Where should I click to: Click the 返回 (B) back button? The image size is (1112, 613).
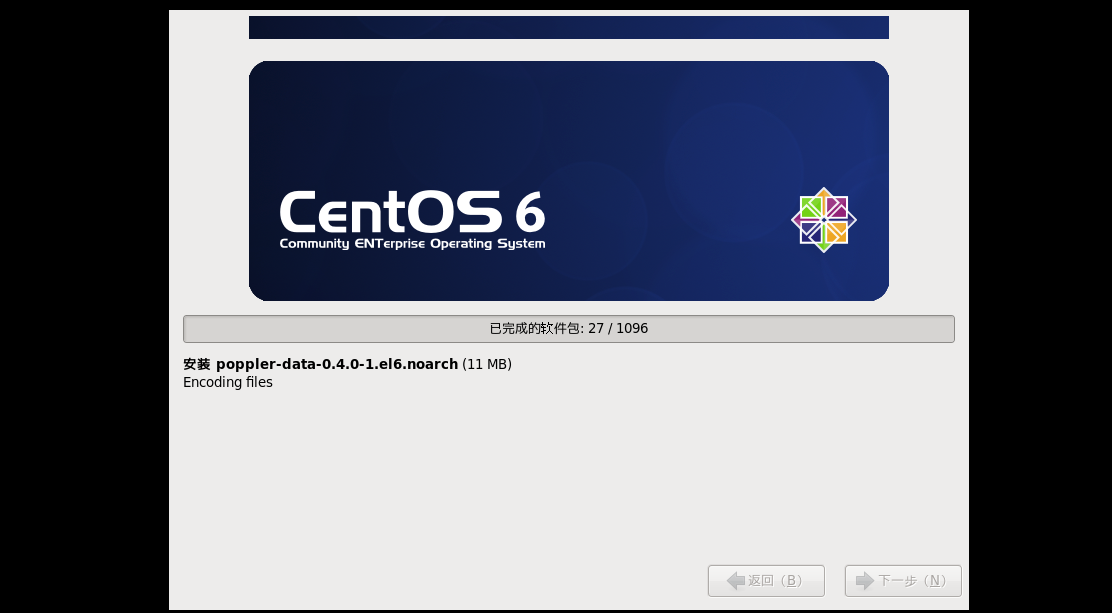766,580
